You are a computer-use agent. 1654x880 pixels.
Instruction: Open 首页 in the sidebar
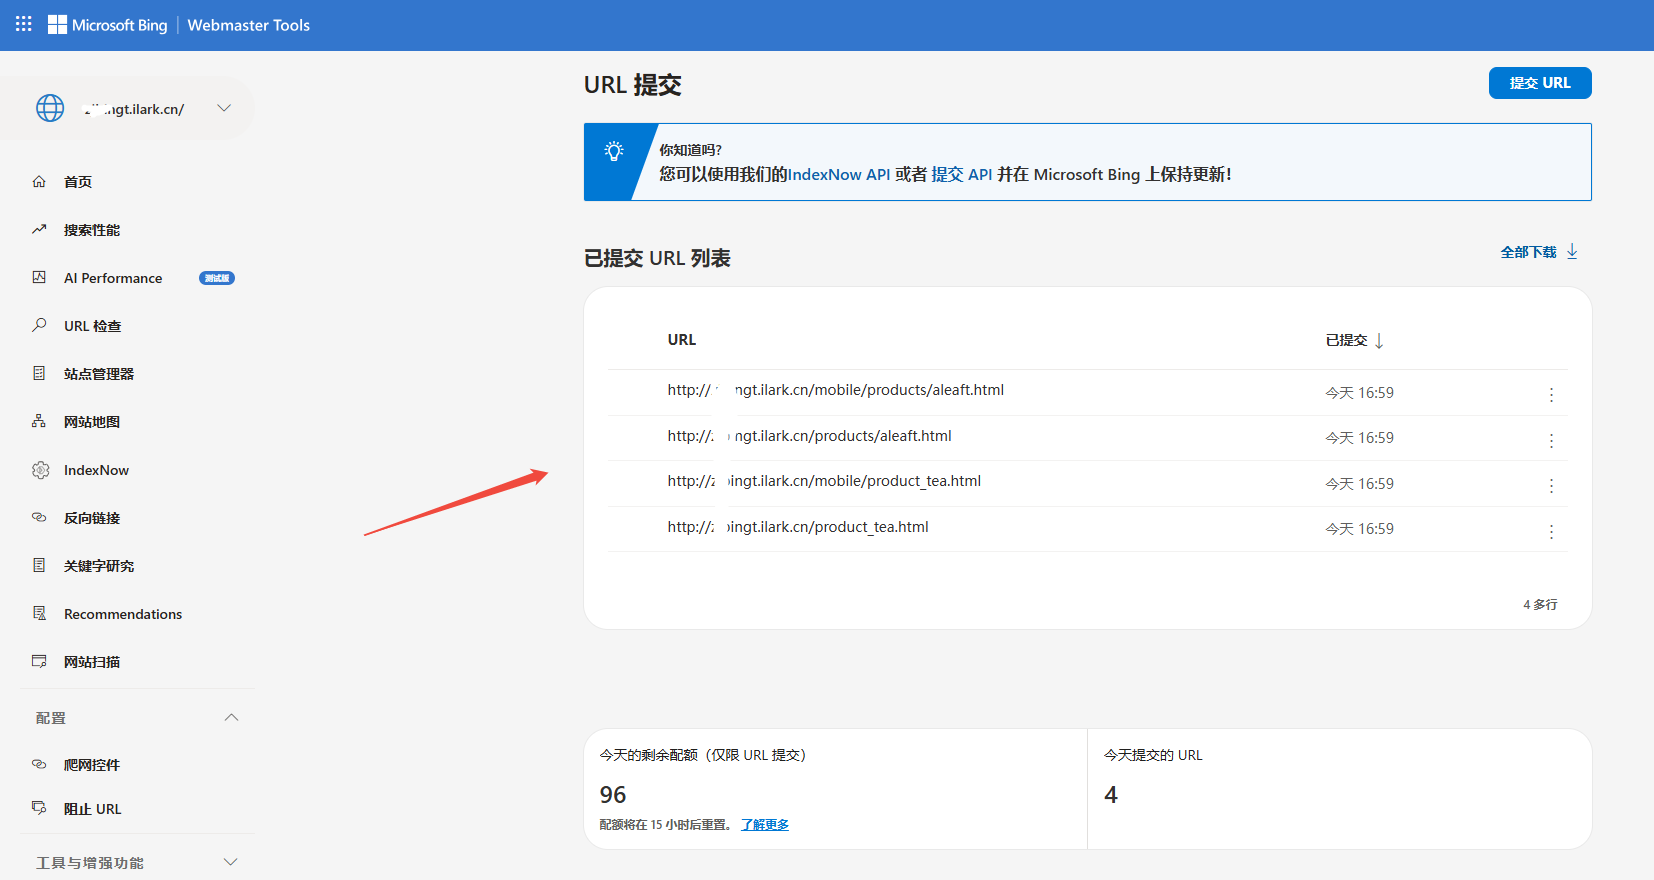[x=78, y=182]
